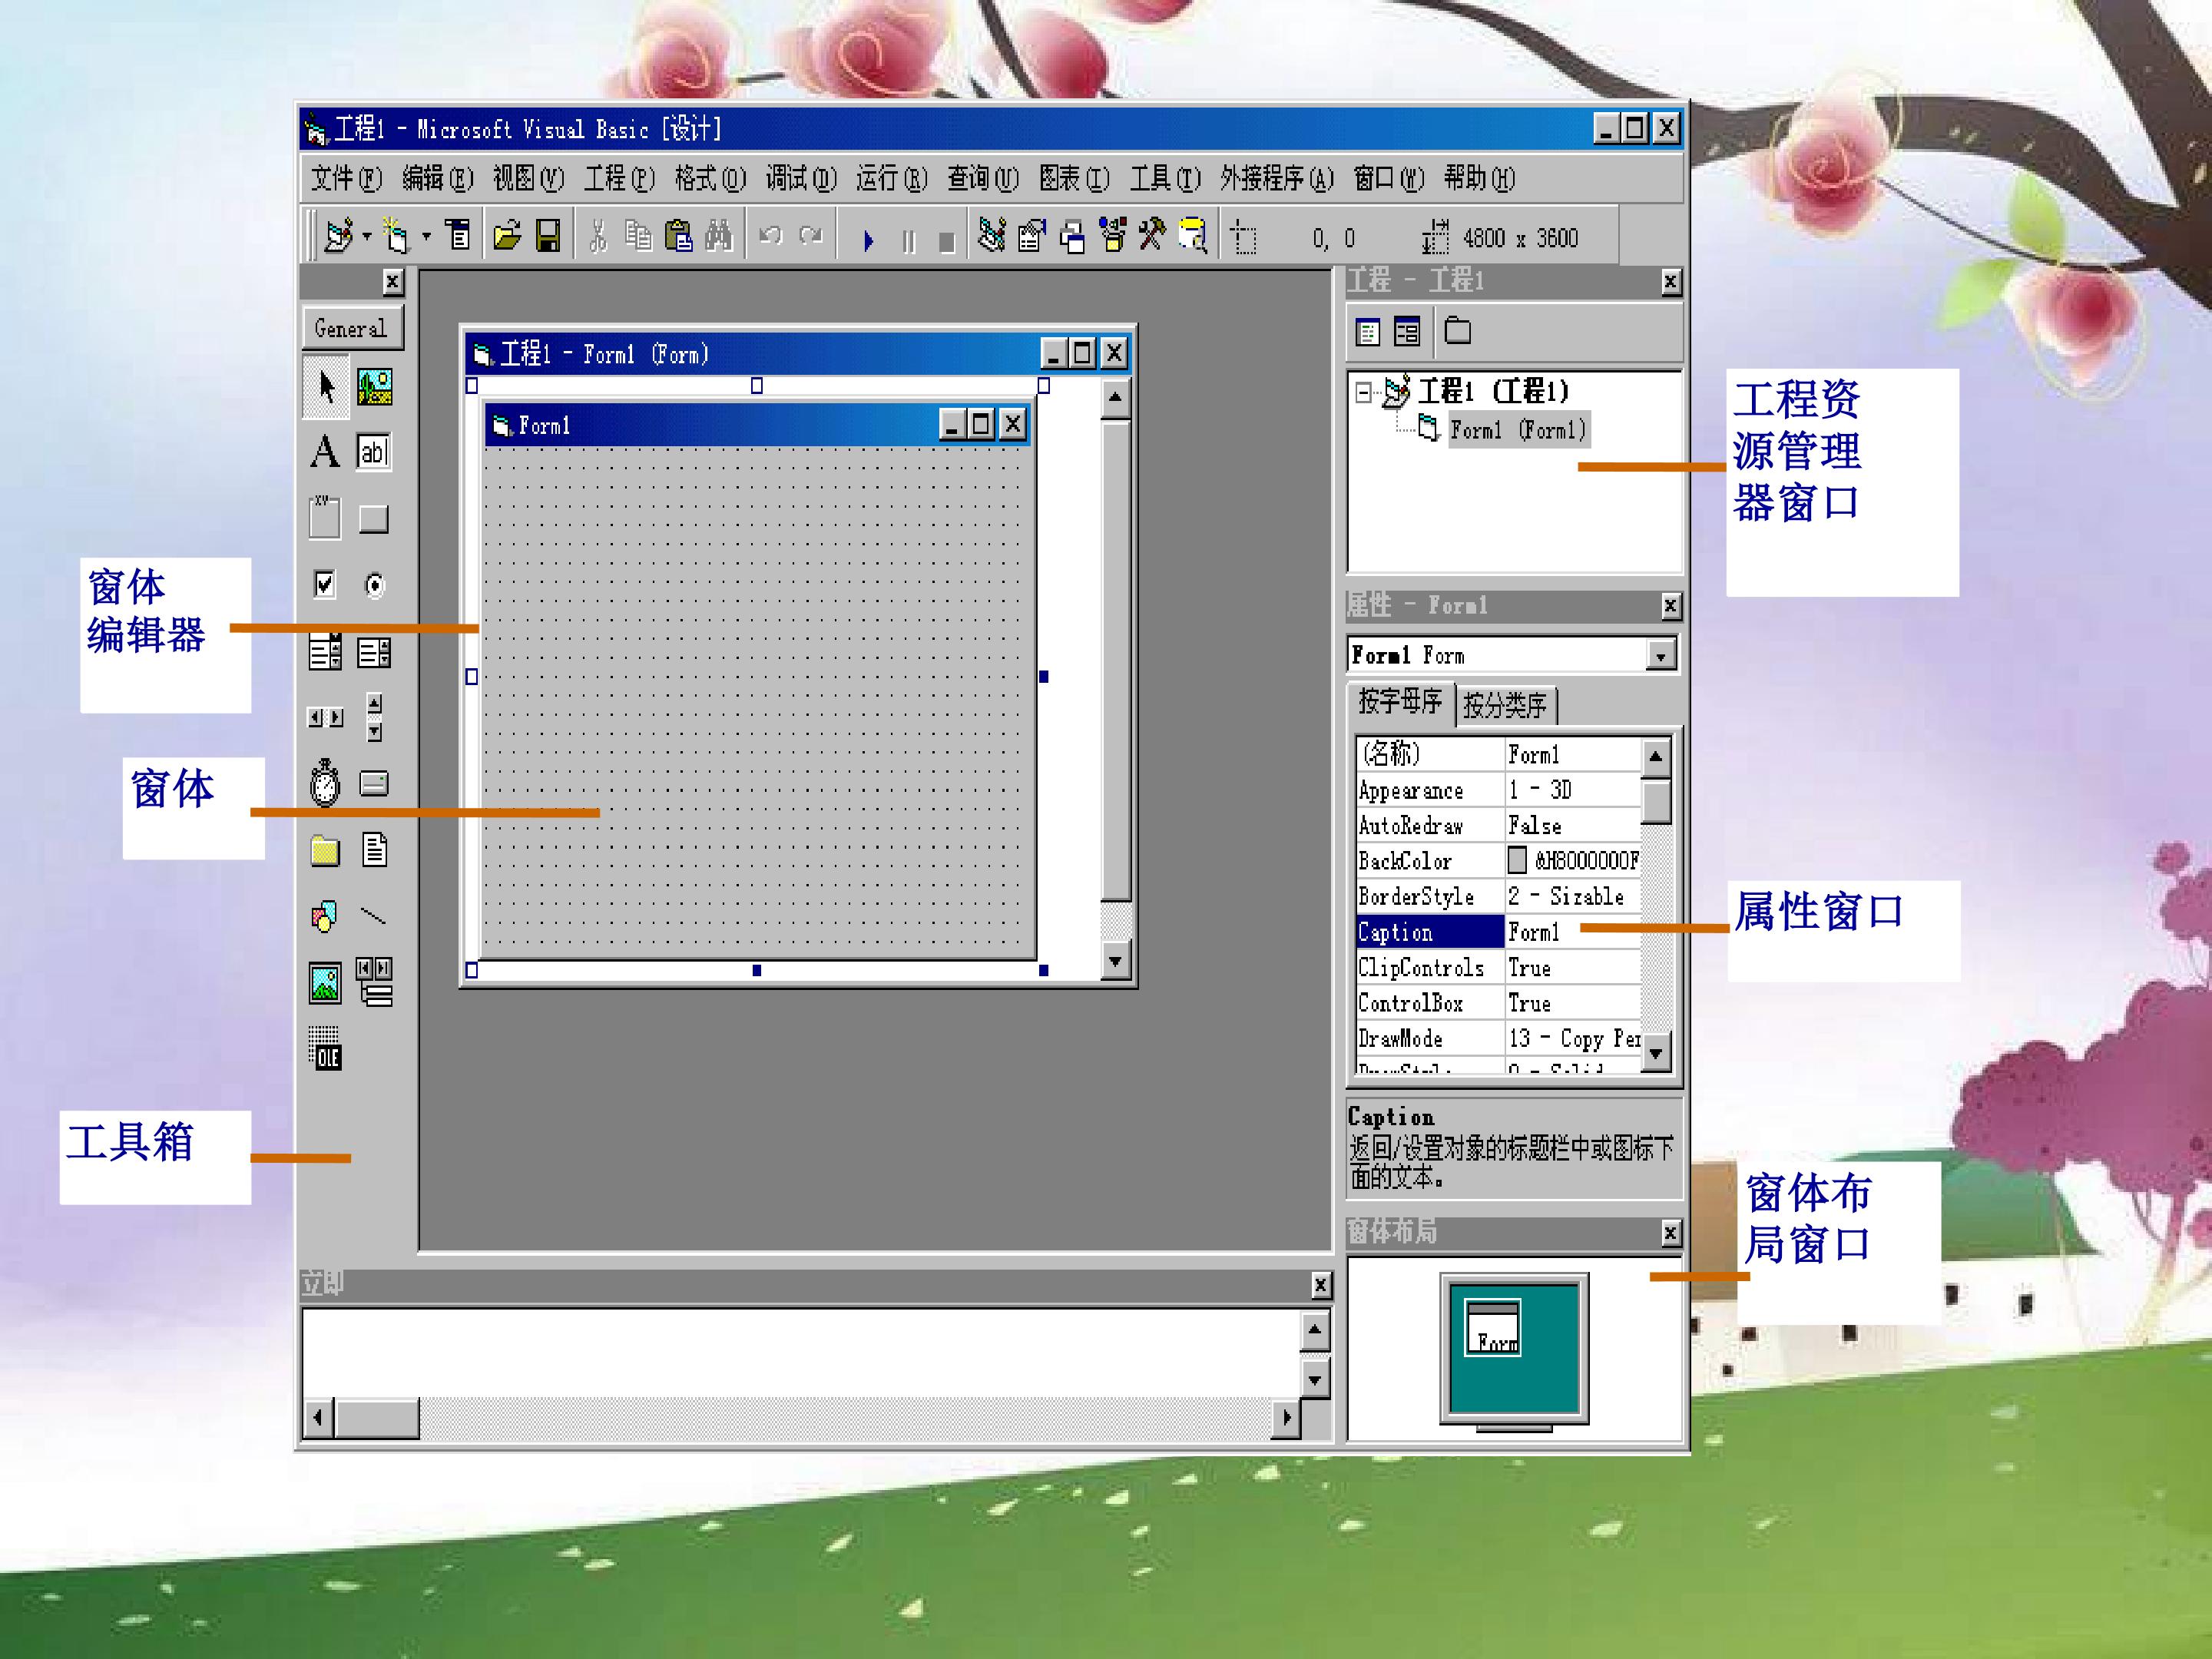Toggle Folders view in project explorer
Viewport: 2212px width, 1659px height.
(x=1458, y=330)
